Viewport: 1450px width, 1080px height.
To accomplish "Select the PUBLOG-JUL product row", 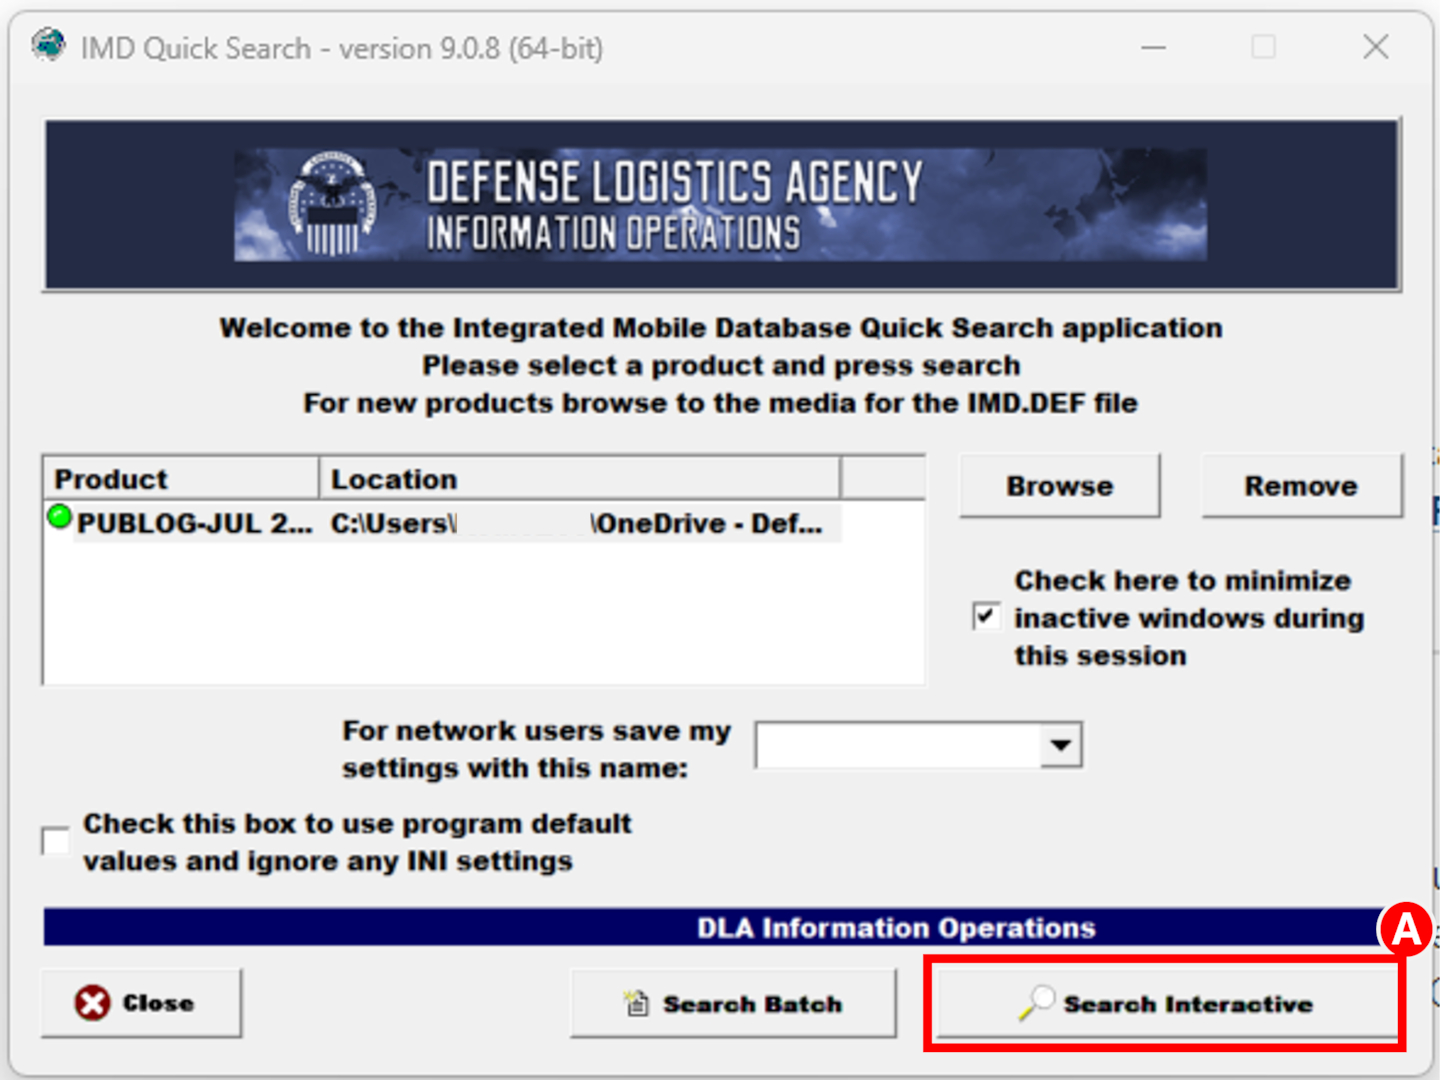I will coord(443,523).
